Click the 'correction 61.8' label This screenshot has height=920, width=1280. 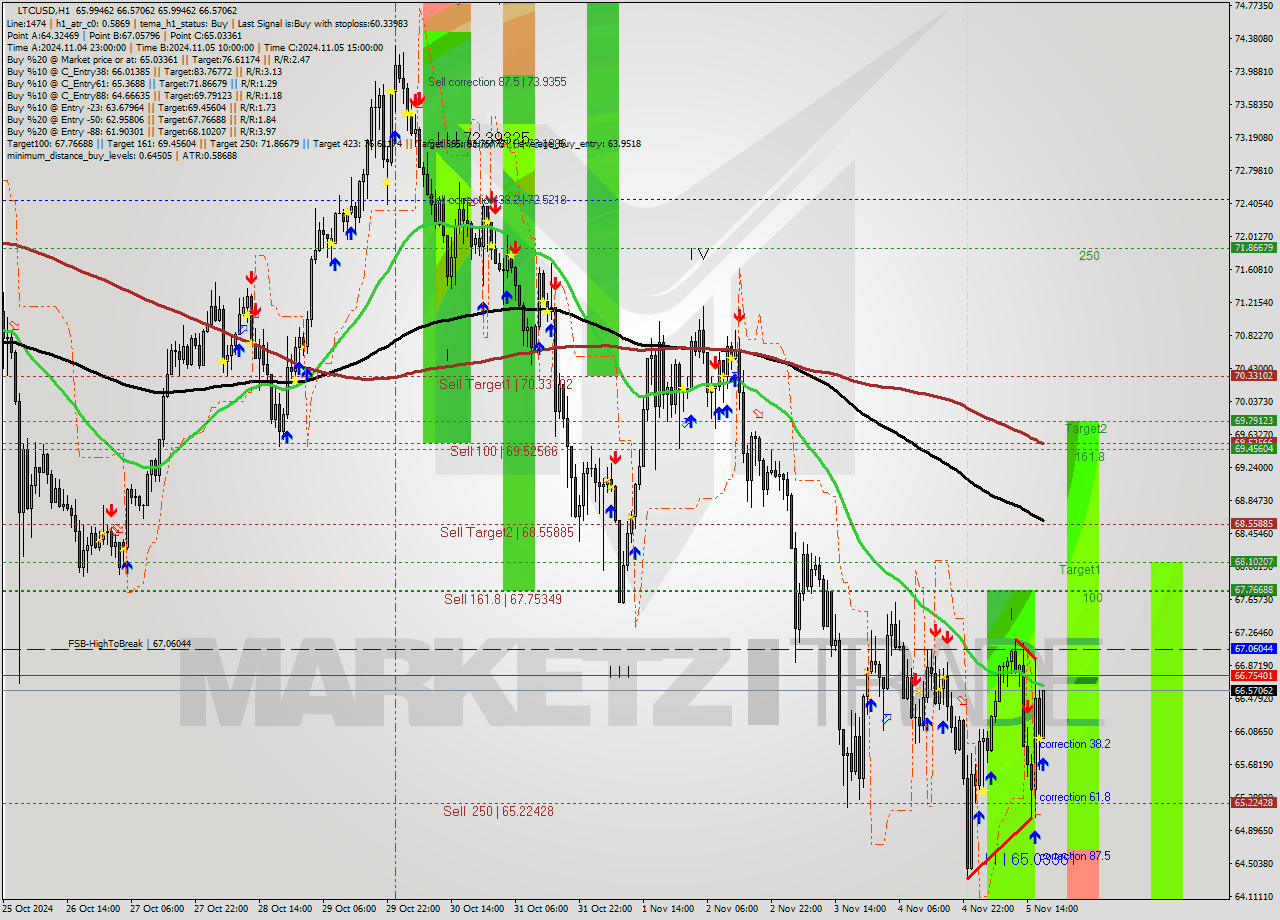click(x=1074, y=797)
